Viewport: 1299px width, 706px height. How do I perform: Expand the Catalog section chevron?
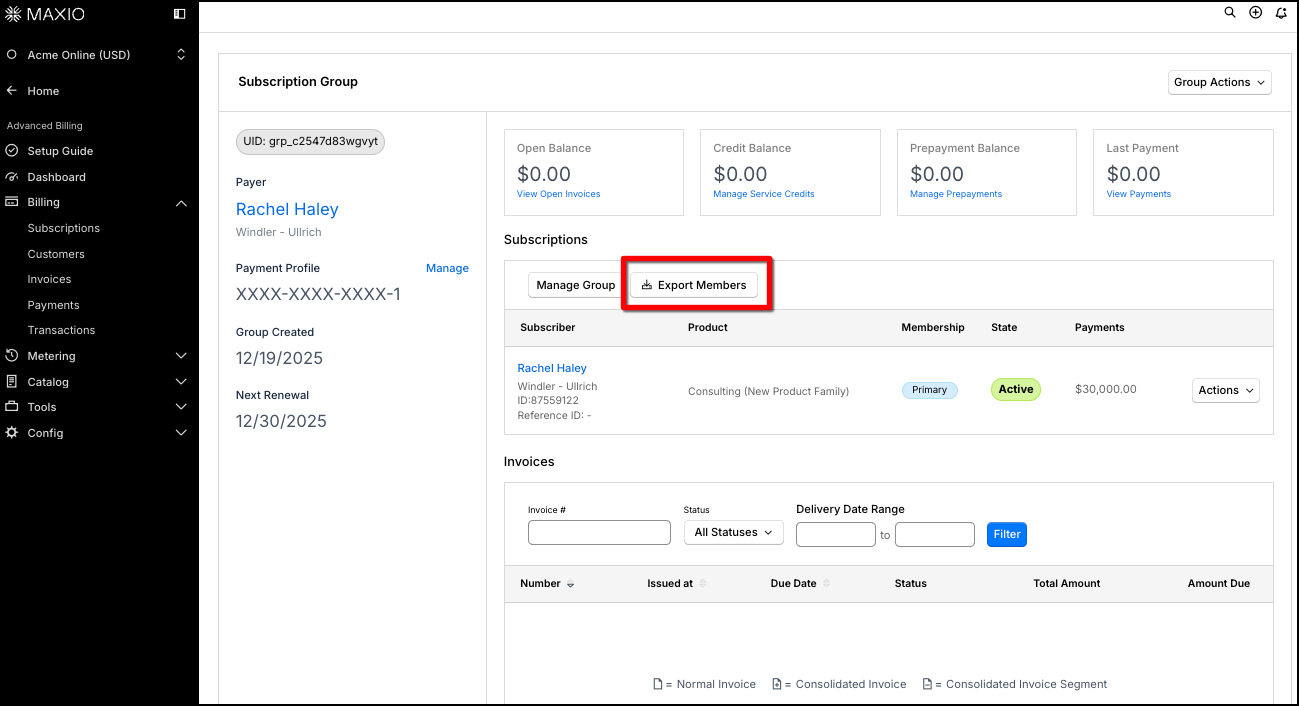pyautogui.click(x=181, y=382)
